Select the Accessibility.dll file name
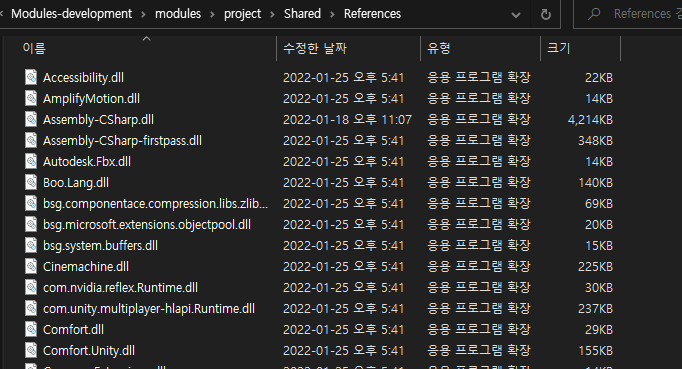This screenshot has height=369, width=682. click(x=83, y=77)
